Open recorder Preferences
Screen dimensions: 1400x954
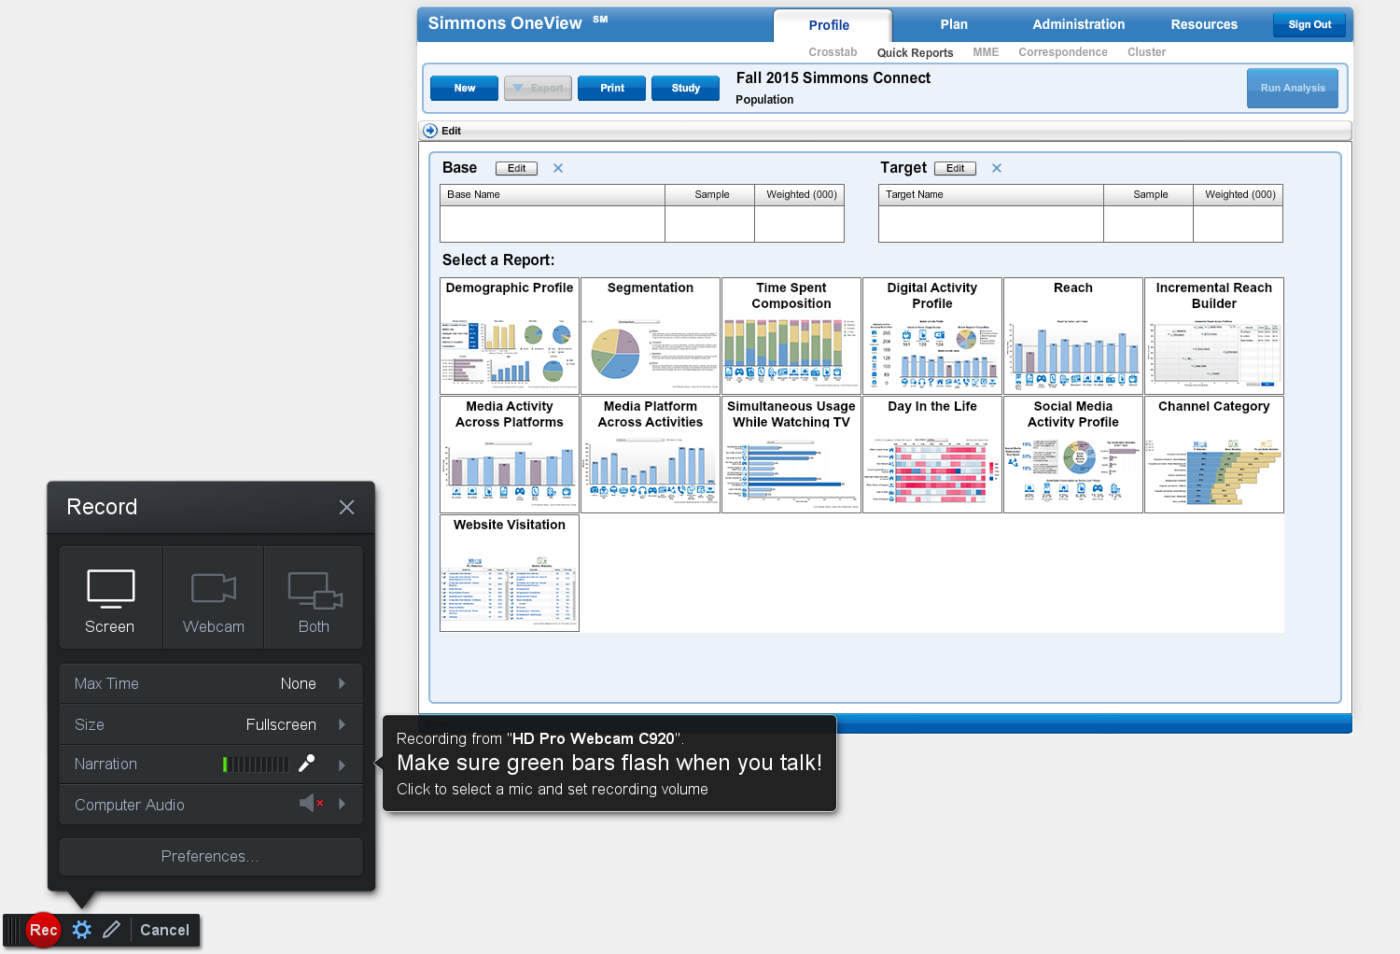[x=210, y=856]
